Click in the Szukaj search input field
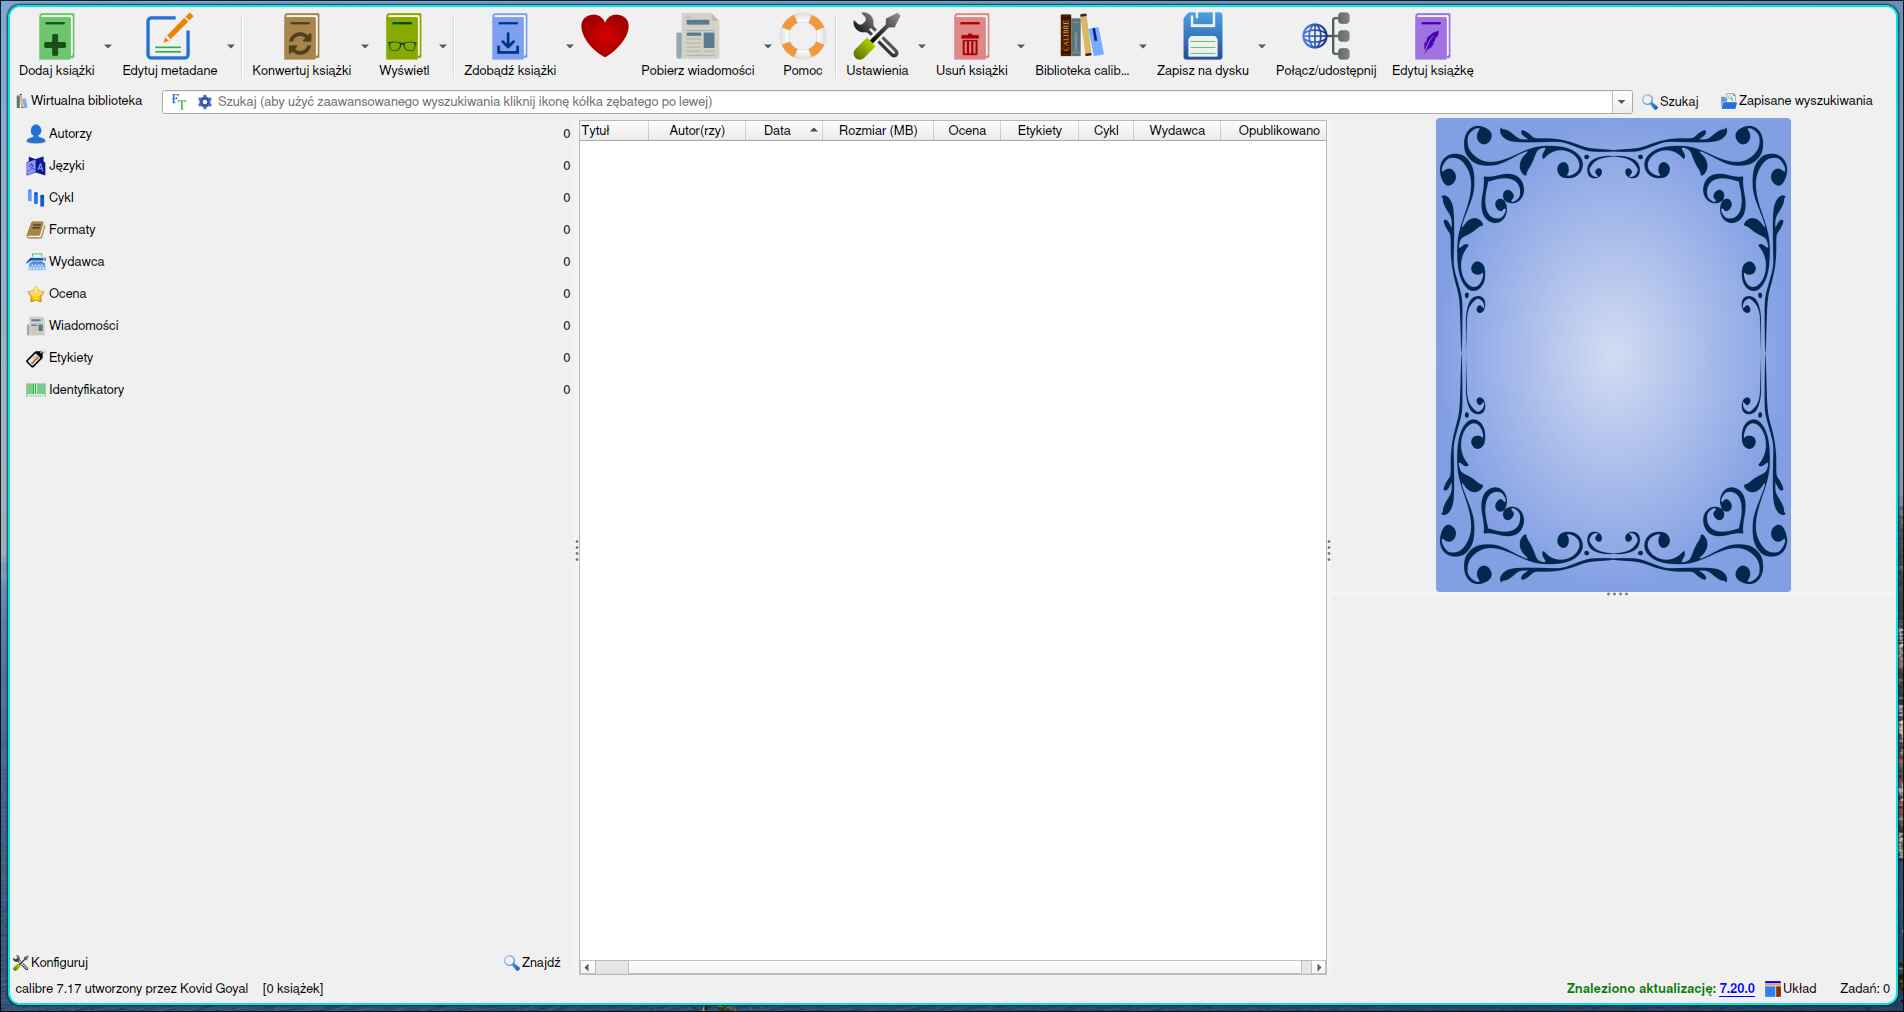The image size is (1904, 1012). coord(900,102)
